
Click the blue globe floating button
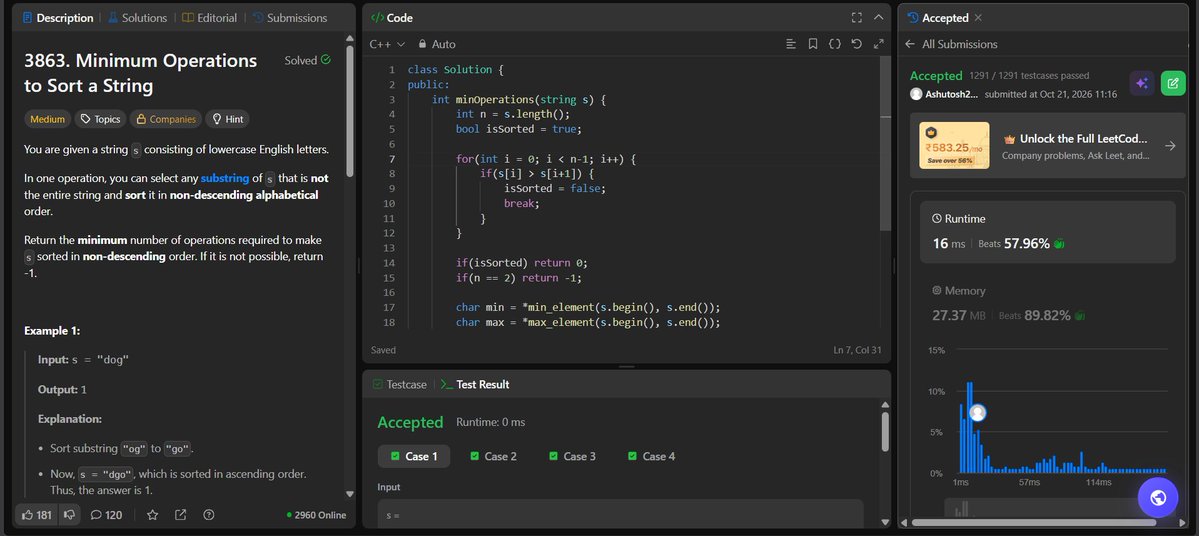[x=1158, y=498]
